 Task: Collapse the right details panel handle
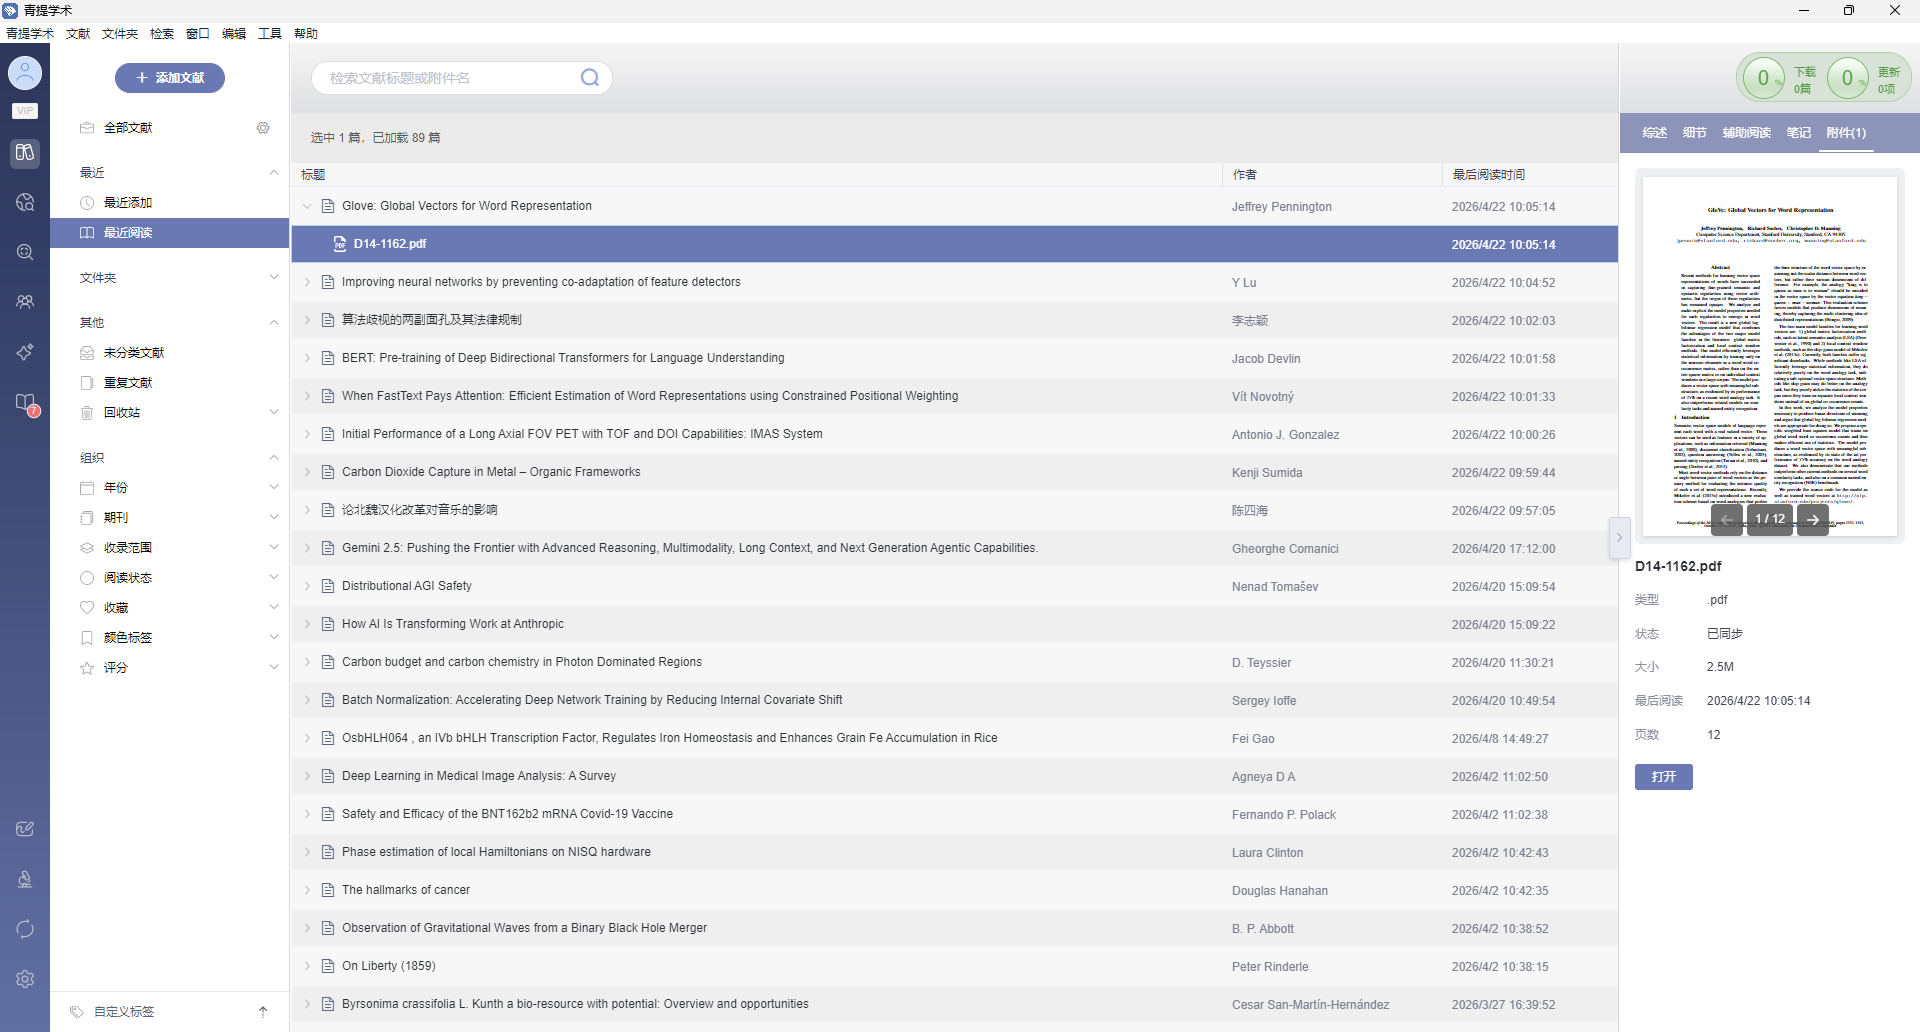tap(1619, 538)
